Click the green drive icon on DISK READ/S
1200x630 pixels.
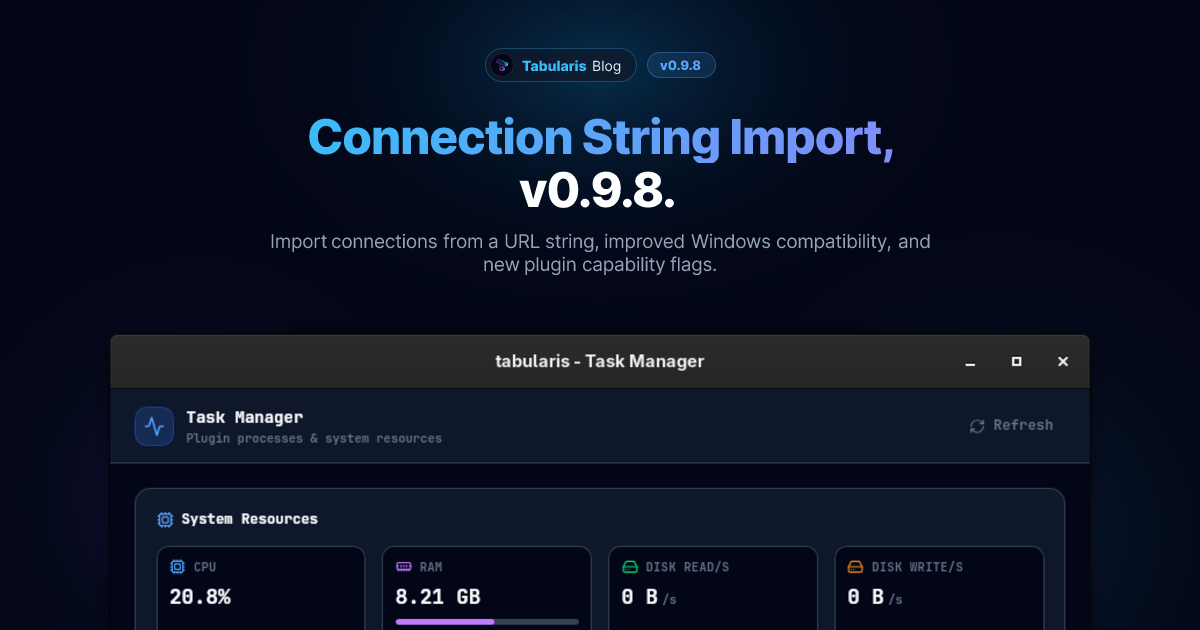(628, 566)
